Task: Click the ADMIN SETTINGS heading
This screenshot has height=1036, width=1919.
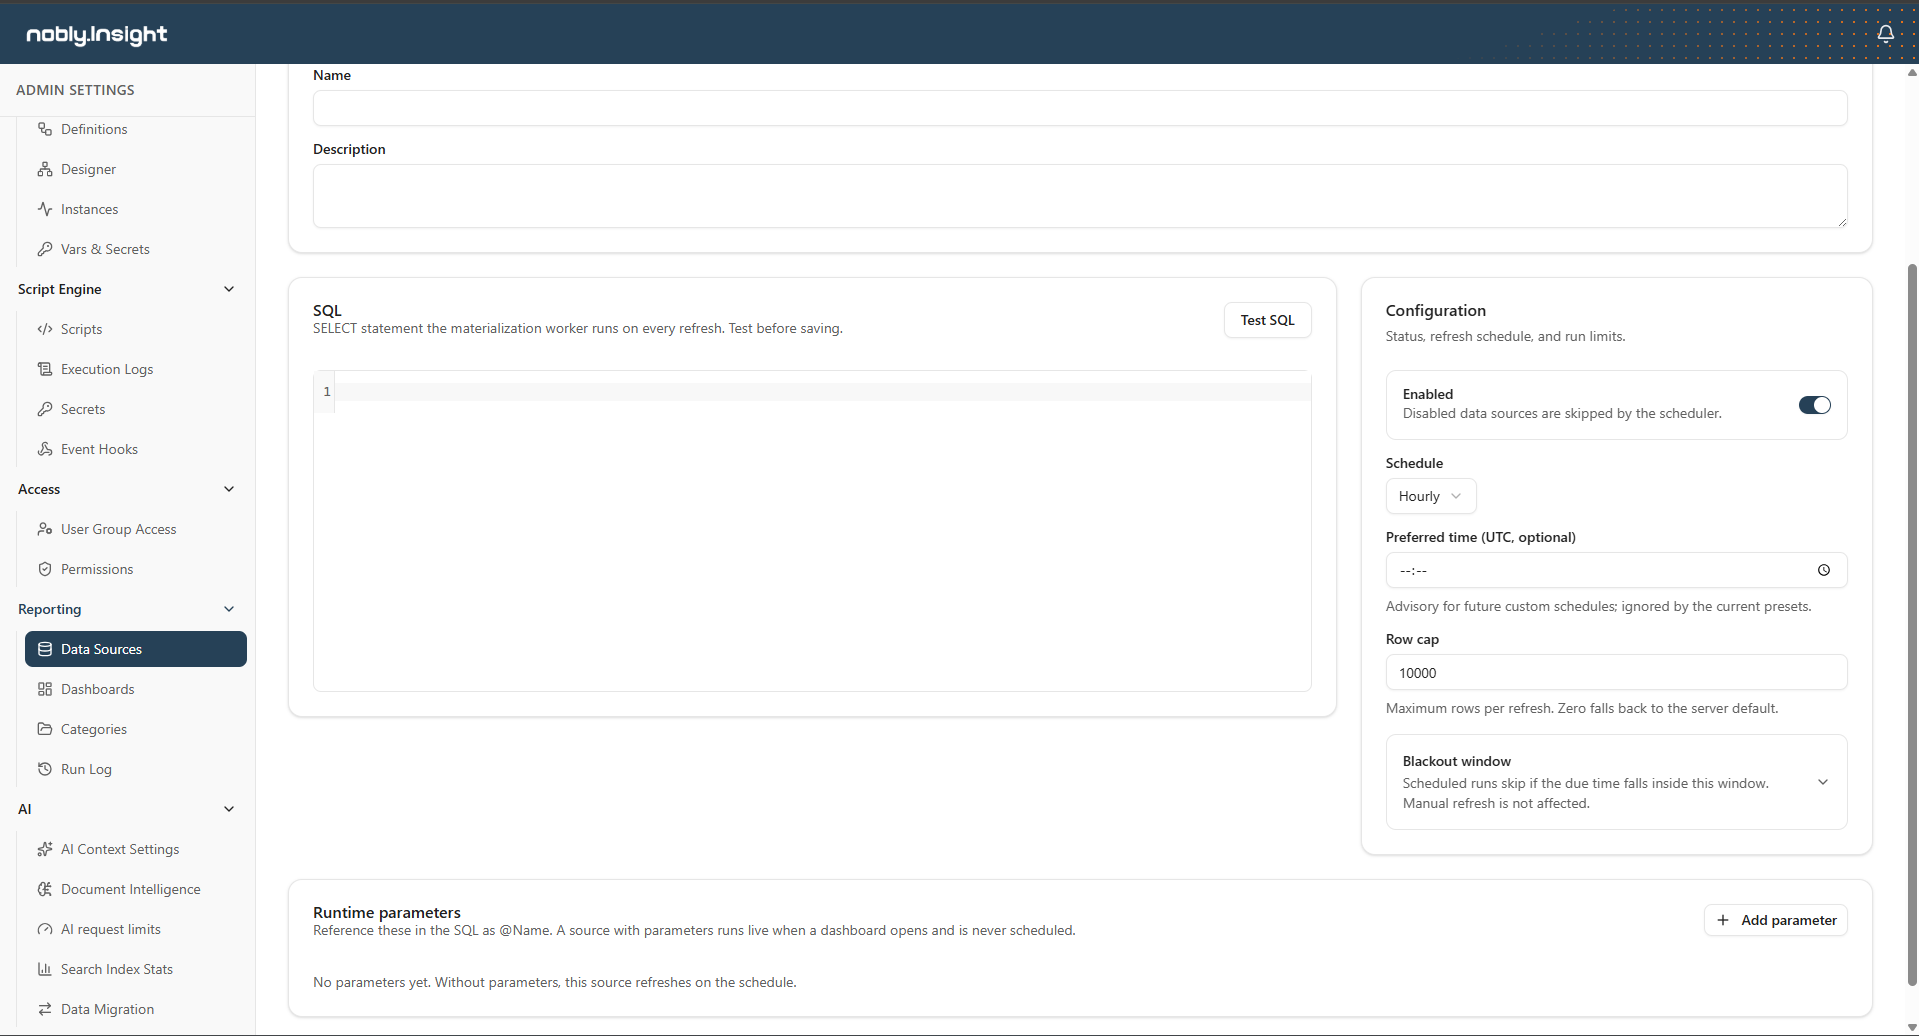Action: pos(75,90)
